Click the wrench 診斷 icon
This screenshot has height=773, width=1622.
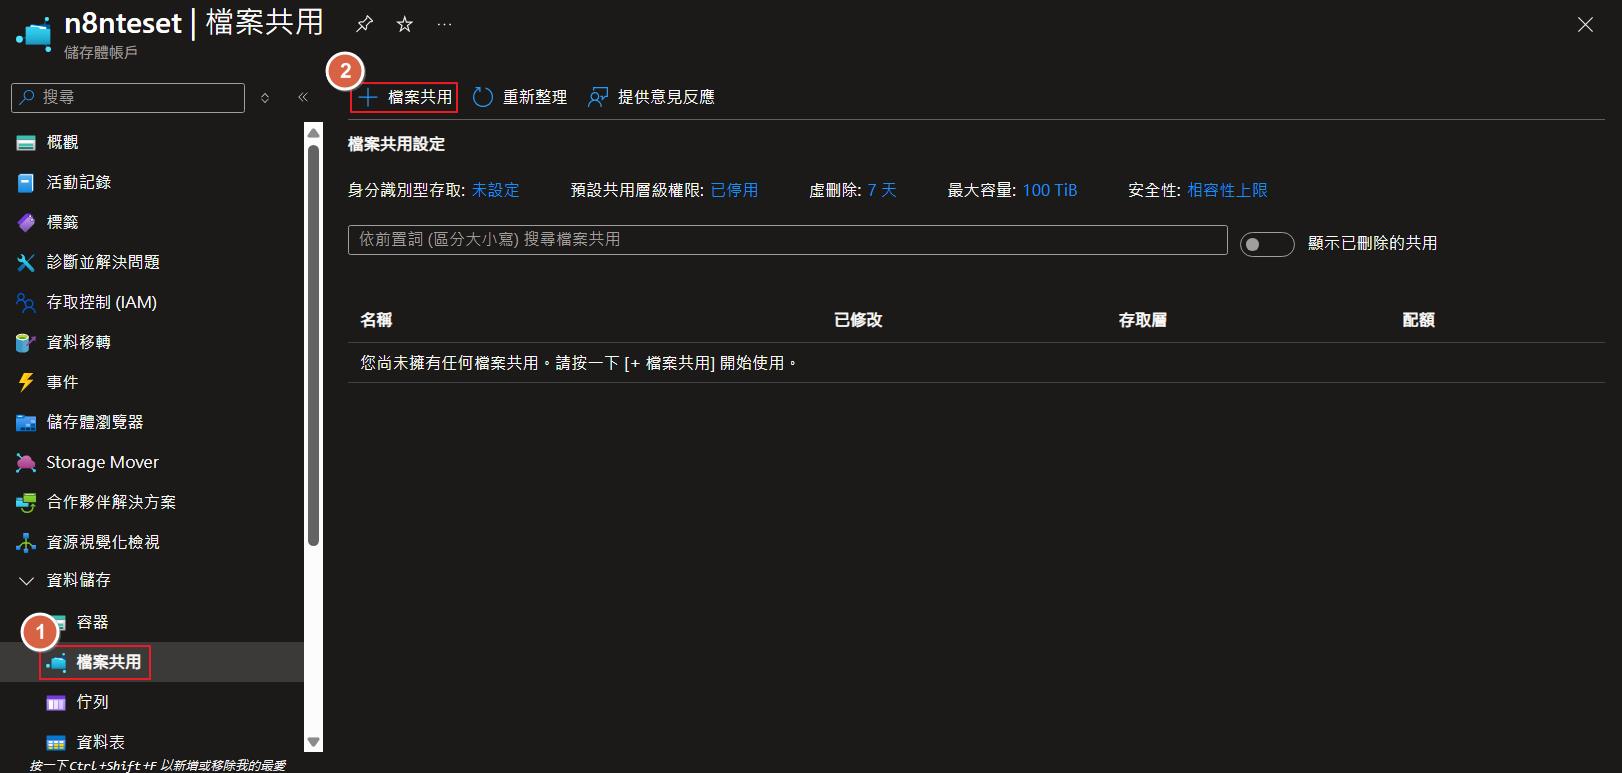click(x=26, y=263)
